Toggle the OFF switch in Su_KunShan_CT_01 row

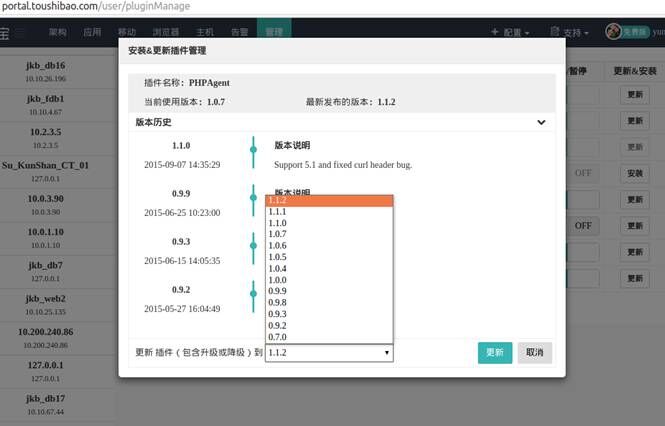[x=583, y=173]
